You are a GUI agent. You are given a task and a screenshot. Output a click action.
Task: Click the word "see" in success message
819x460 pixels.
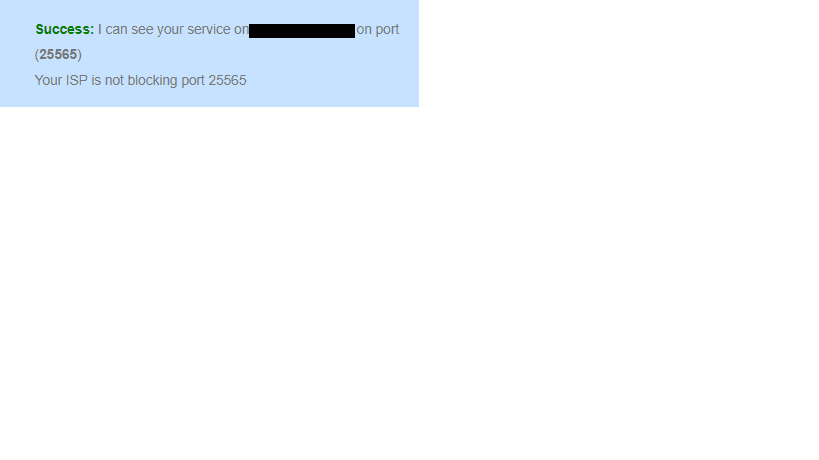coord(142,30)
